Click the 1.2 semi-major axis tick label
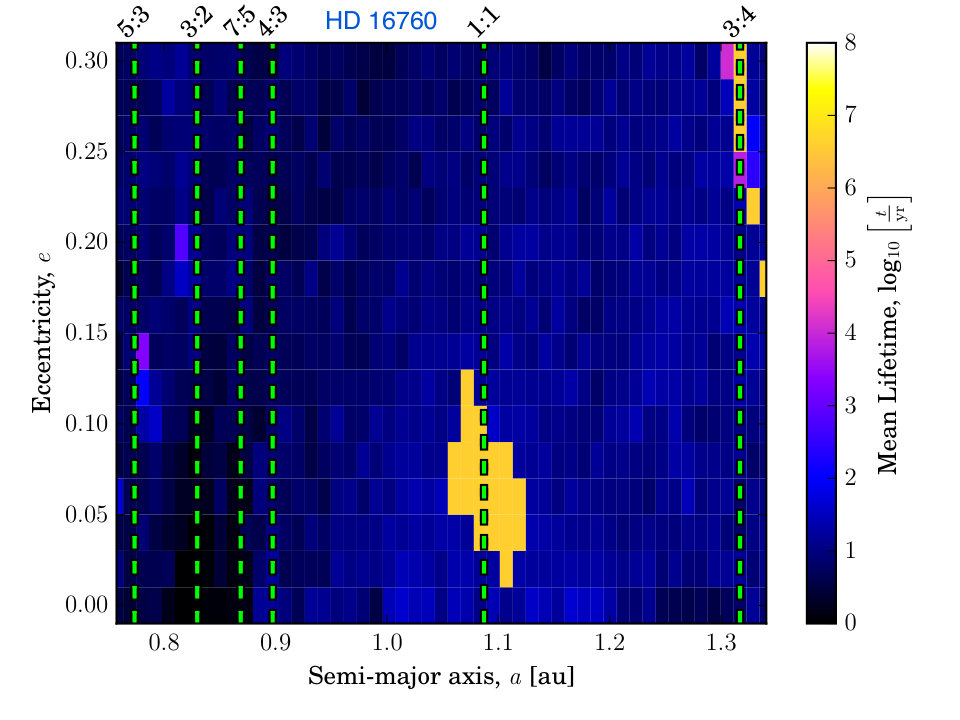Image resolution: width=960 pixels, height=720 pixels. pos(610,643)
